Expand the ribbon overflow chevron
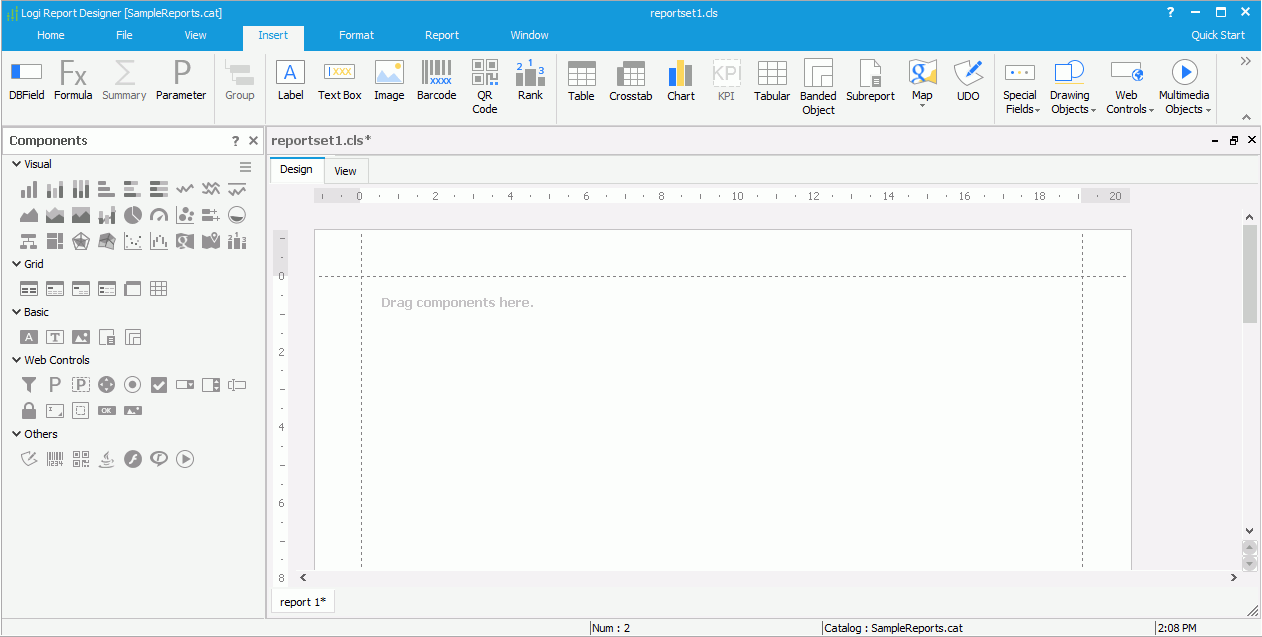The width and height of the screenshot is (1262, 637). 1246,61
